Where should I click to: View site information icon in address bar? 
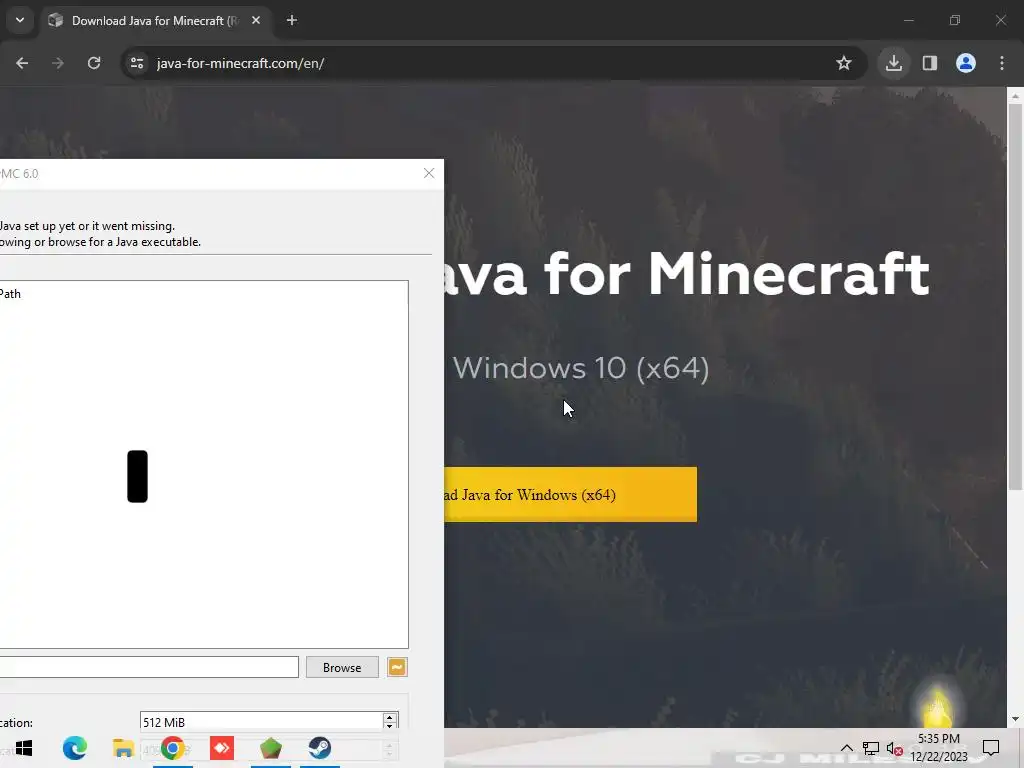click(137, 63)
